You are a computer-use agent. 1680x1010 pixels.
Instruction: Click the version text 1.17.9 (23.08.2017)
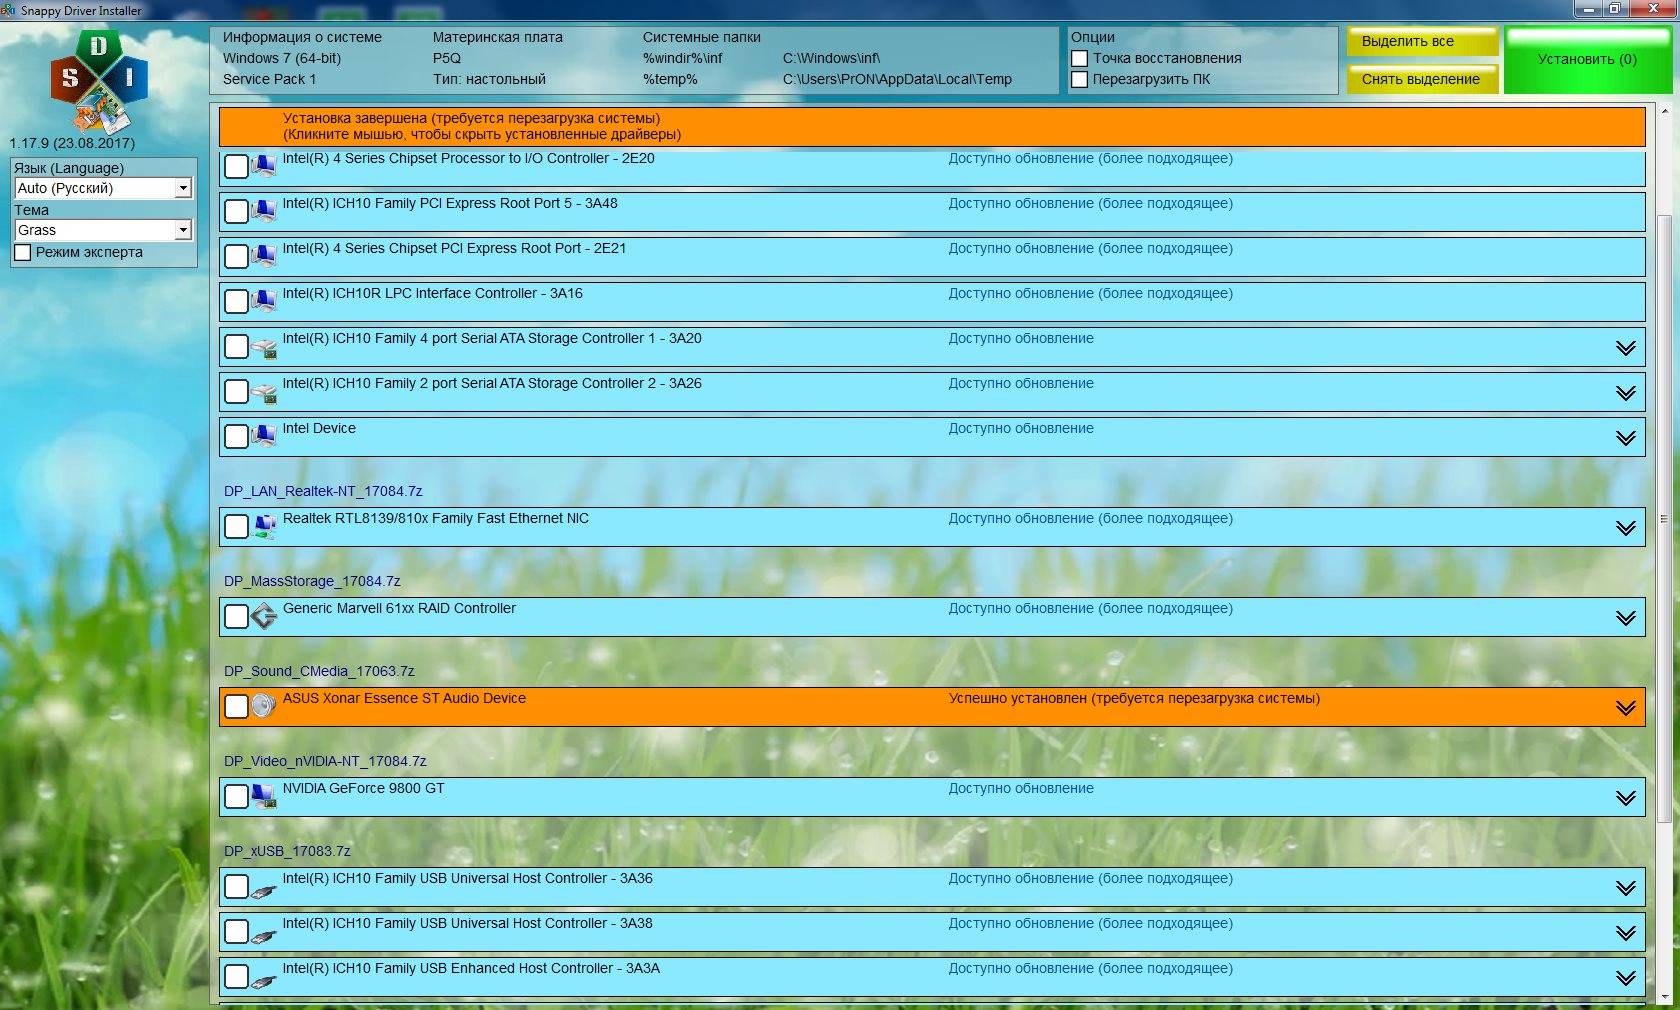point(72,143)
